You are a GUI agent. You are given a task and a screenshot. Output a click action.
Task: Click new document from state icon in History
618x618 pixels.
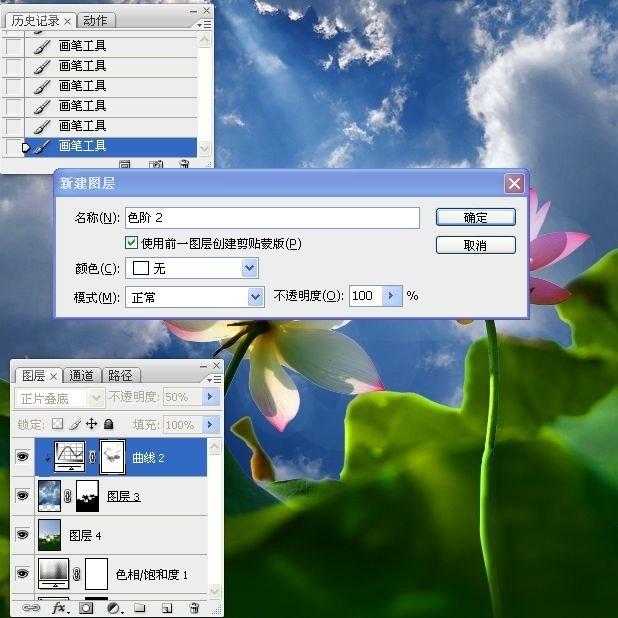point(125,164)
